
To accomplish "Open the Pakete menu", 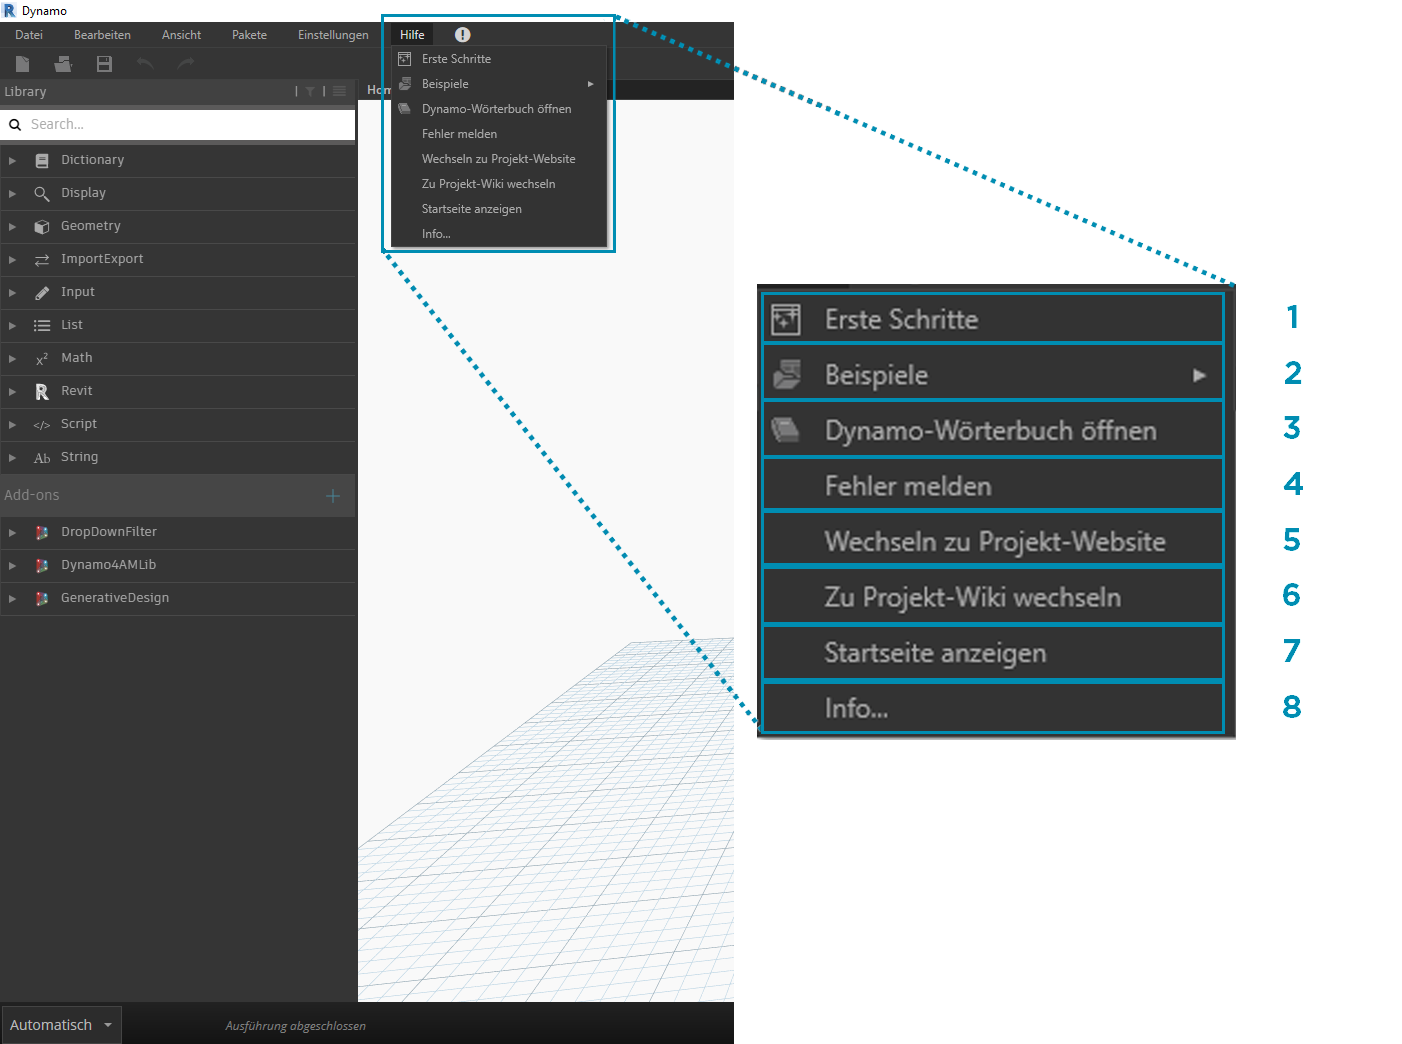I will (249, 34).
